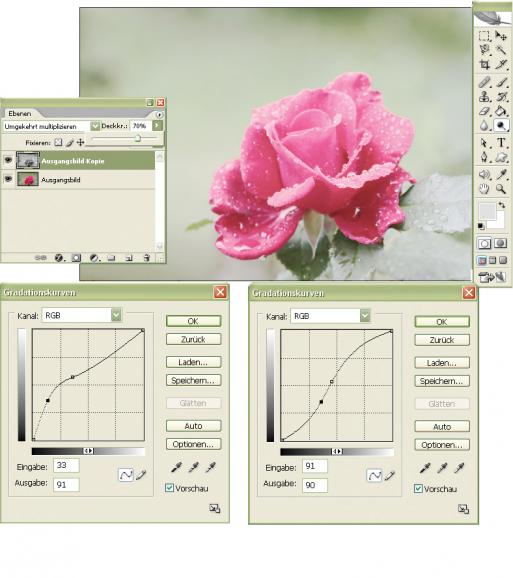Select the Healing Brush tool

[x=484, y=82]
